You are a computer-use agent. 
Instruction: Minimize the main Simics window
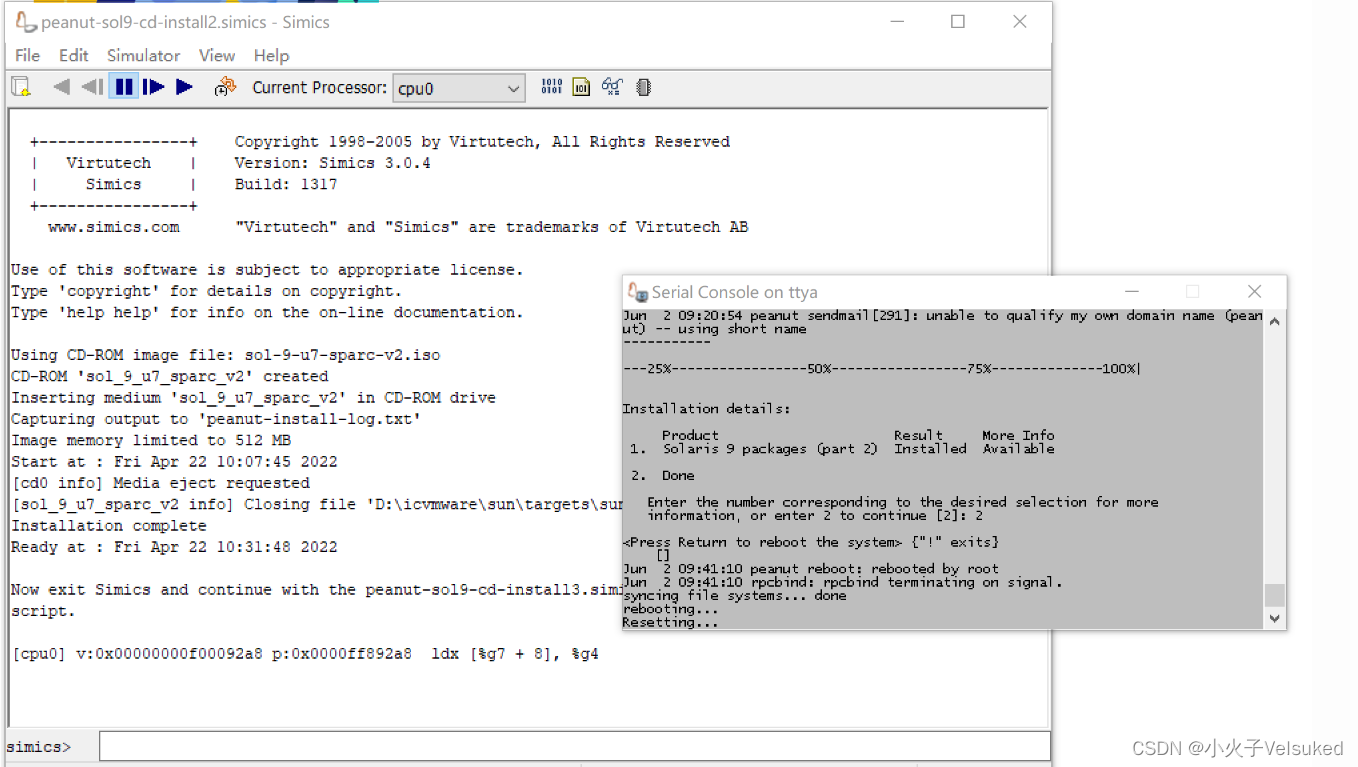point(897,21)
